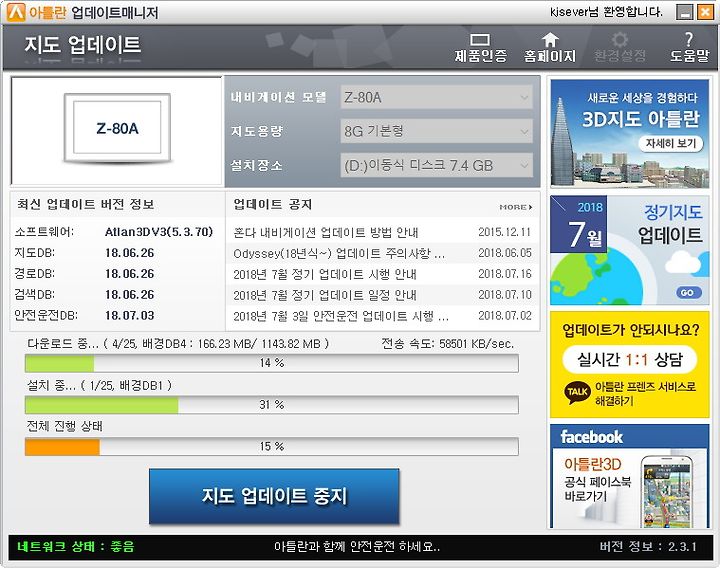The width and height of the screenshot is (720, 568).
Task: Click the 아틀란 프렌즈 서비스로 해결하기 text
Action: (645, 394)
